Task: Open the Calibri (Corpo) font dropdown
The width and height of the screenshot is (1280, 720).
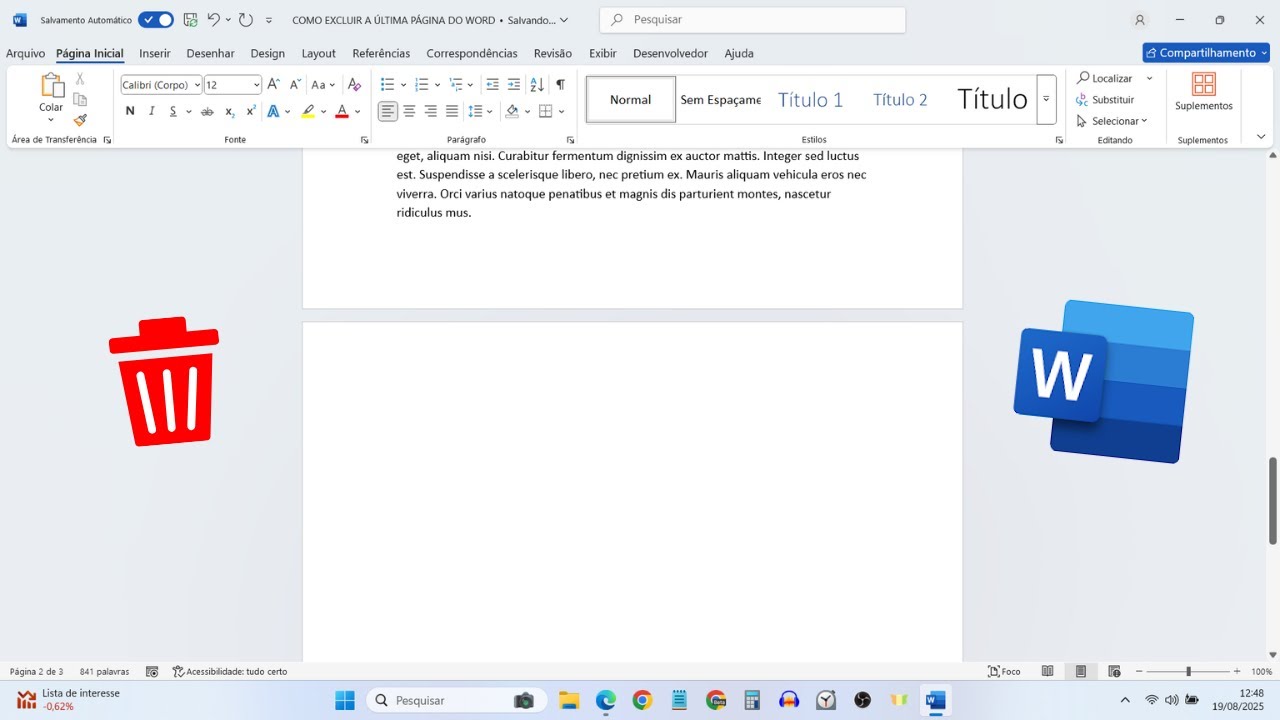Action: 197,85
